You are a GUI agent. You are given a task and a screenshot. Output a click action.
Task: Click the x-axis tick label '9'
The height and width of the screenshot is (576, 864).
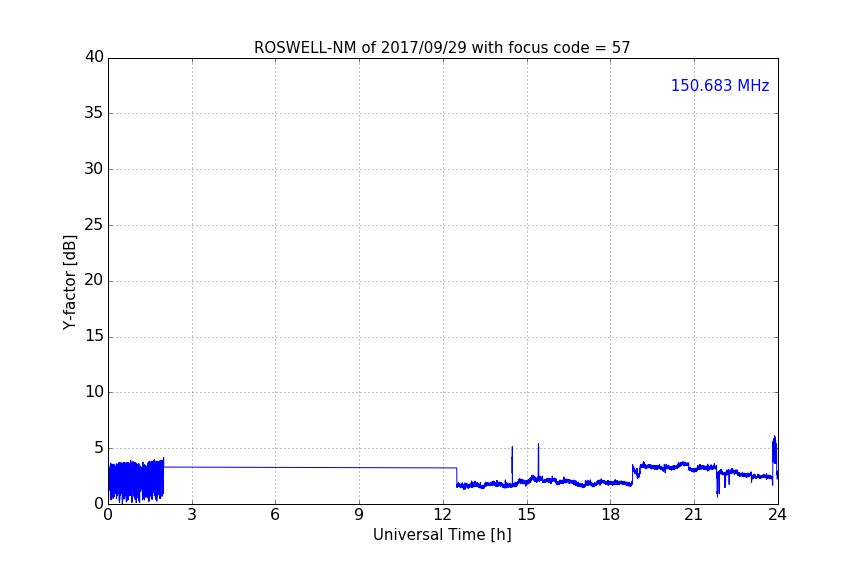[359, 515]
